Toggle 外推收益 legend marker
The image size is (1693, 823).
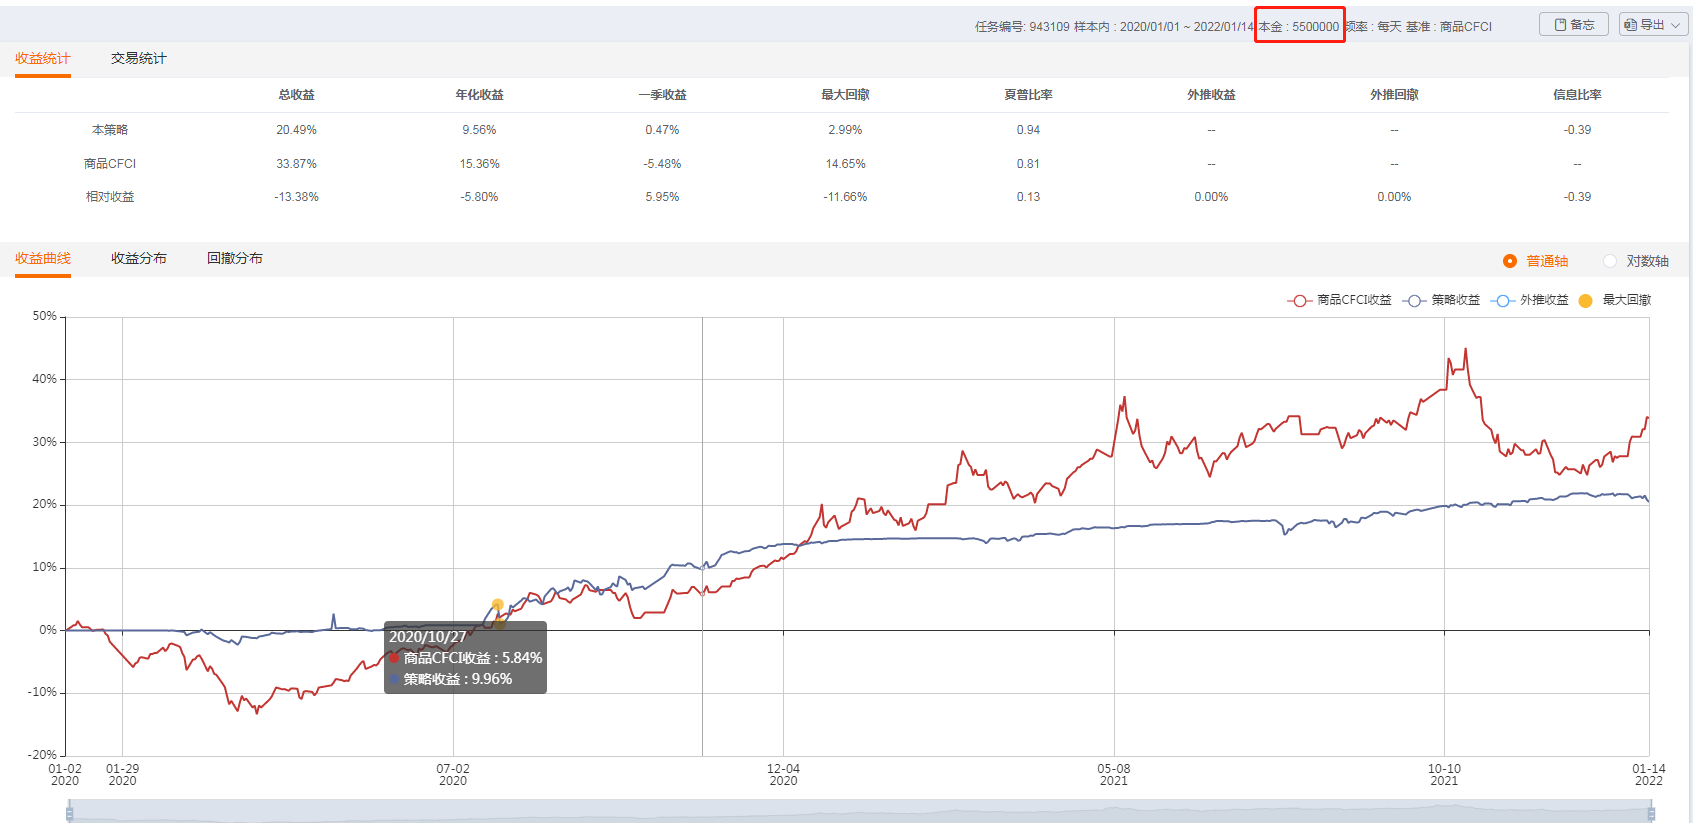pos(1502,300)
